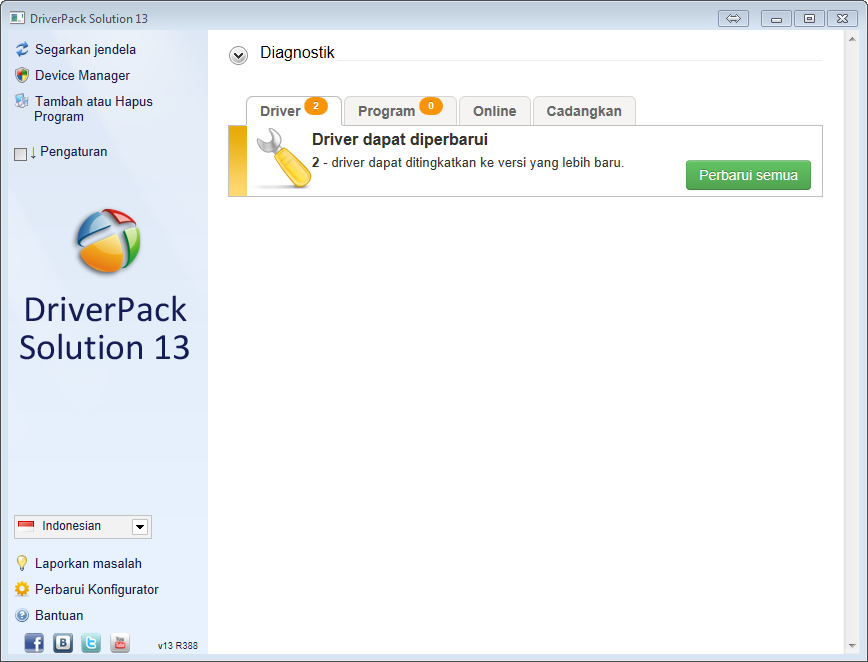Click the scrollbar down arrow

[x=852, y=646]
